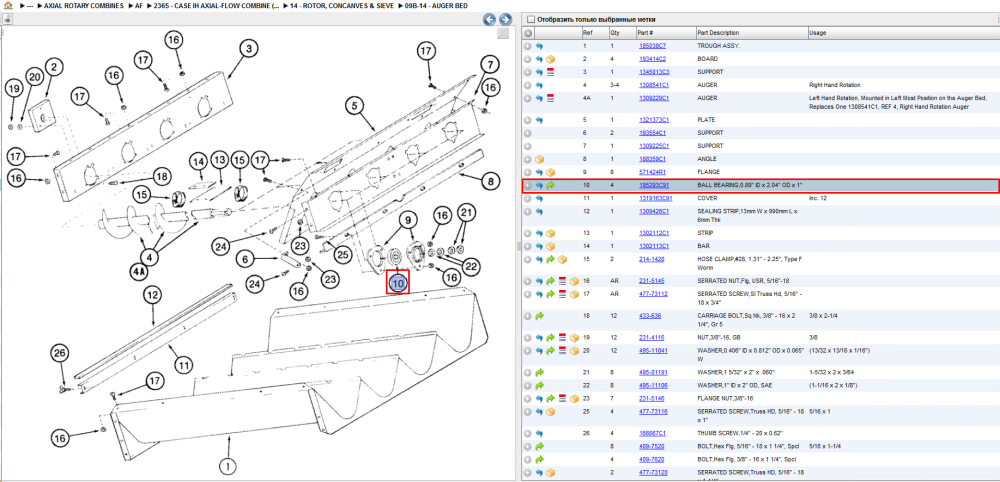Click the red list icon in Ref 3 SUPPORT row
The image size is (1000, 482).
click(550, 72)
